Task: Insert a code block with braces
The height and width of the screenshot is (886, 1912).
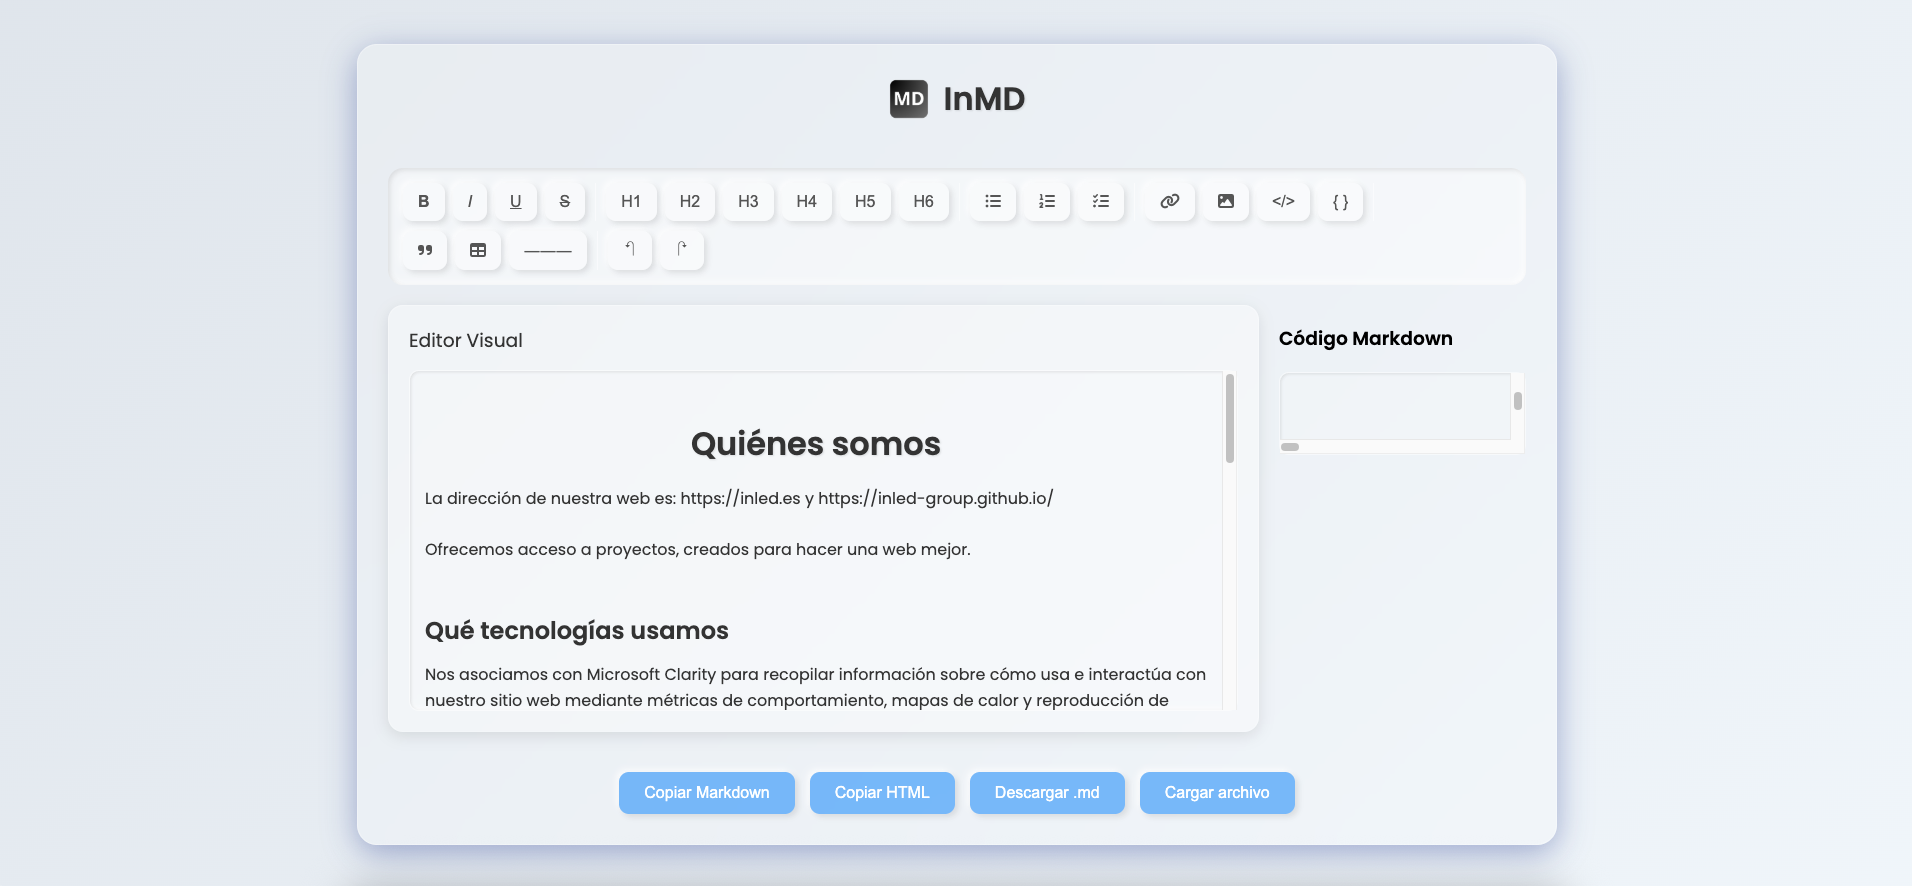Action: 1340,201
